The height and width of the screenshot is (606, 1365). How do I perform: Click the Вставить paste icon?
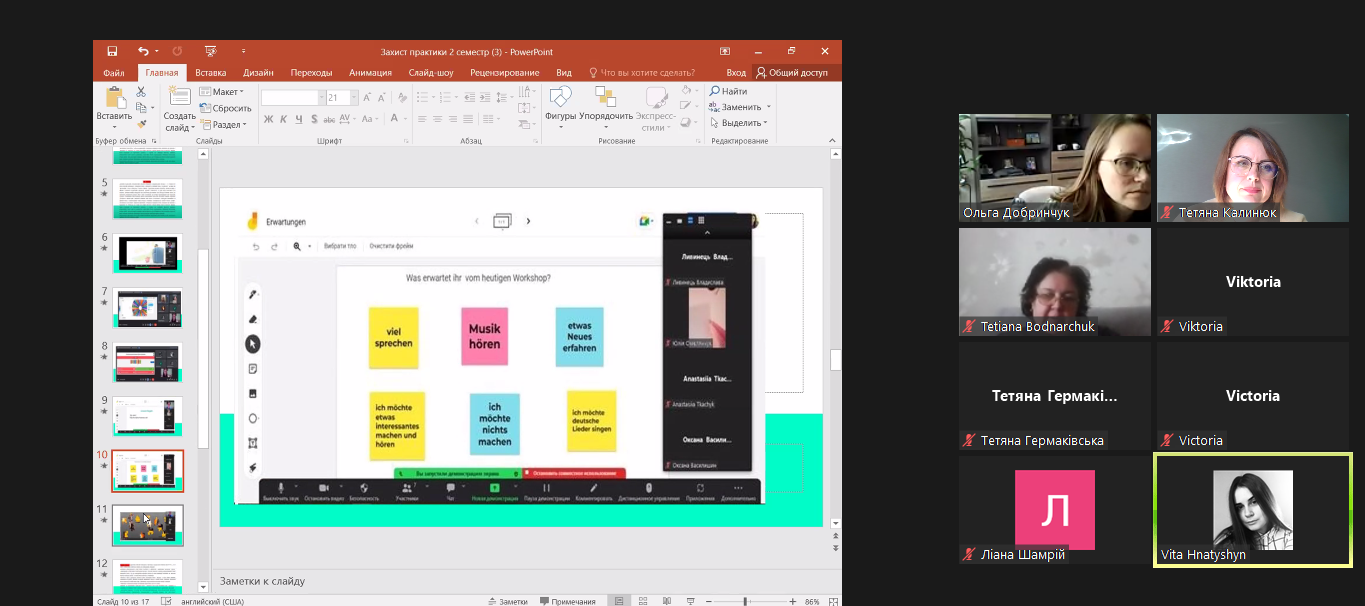114,99
